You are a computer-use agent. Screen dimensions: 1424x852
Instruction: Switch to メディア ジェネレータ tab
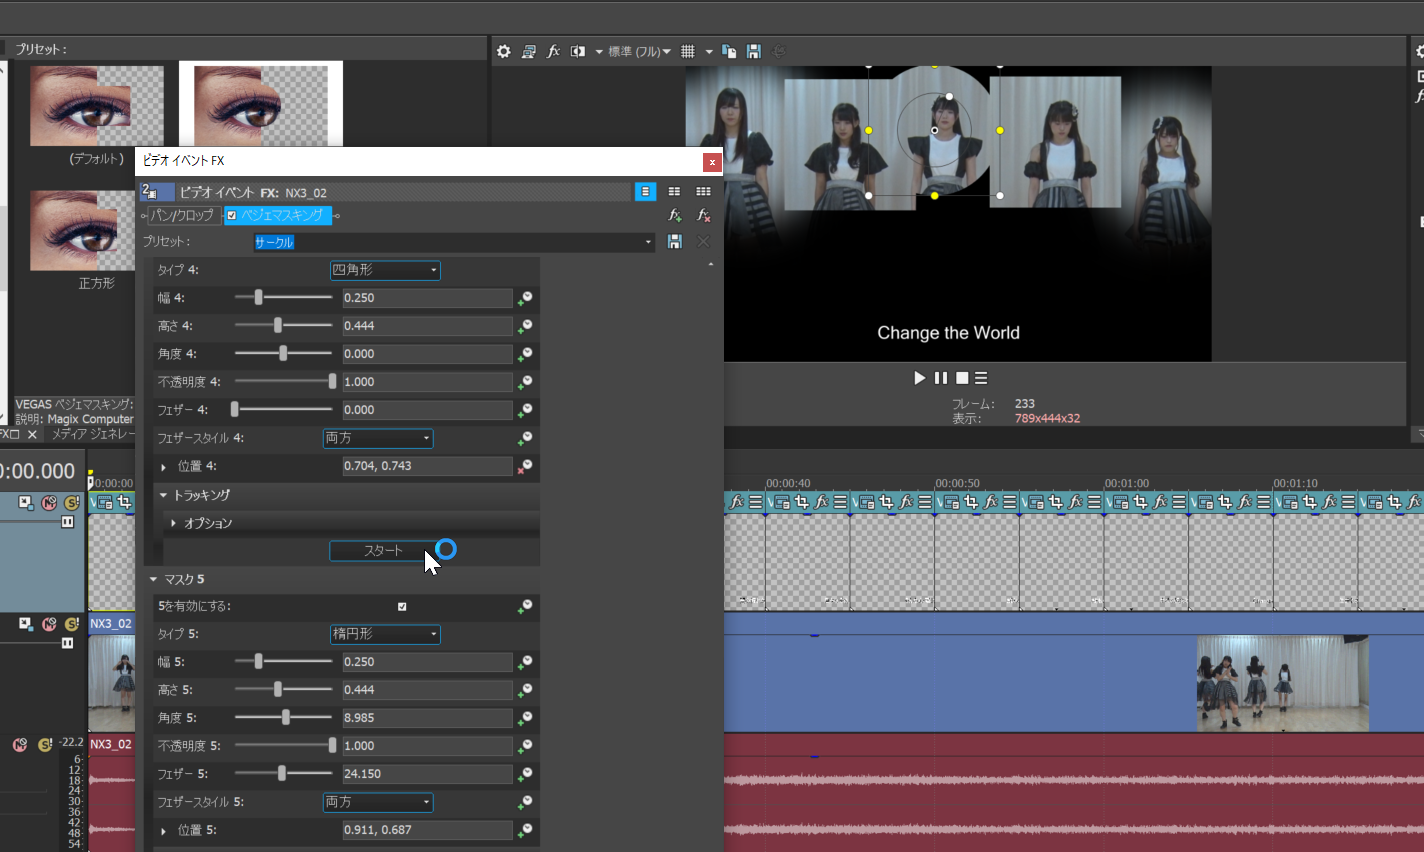click(92, 434)
